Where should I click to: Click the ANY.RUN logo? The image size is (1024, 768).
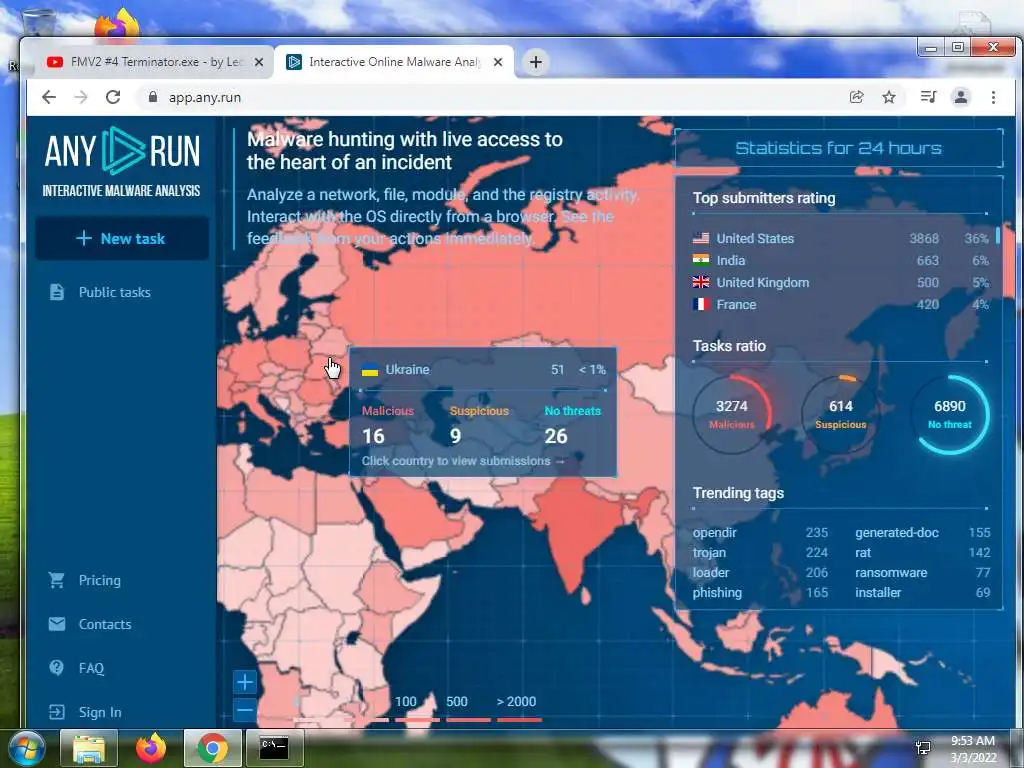click(122, 162)
